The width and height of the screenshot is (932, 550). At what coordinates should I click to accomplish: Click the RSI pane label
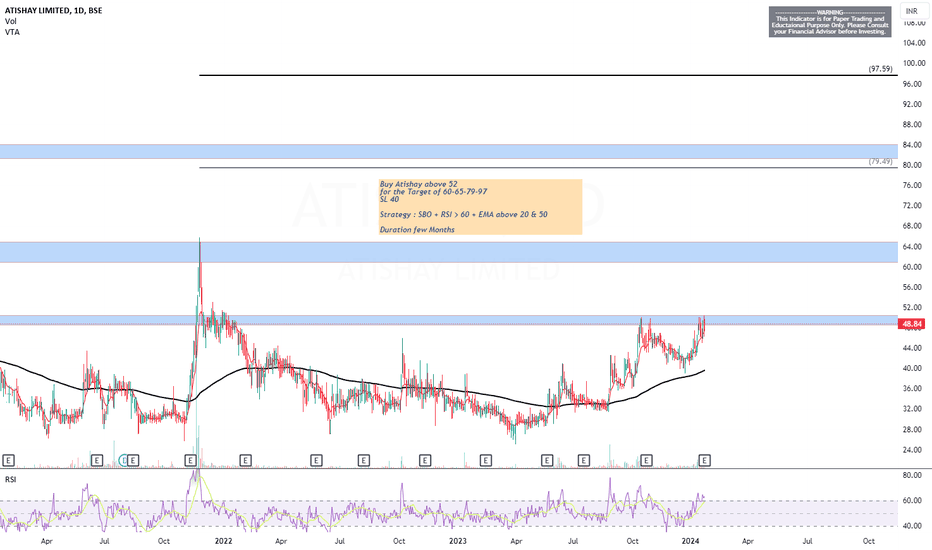[x=11, y=479]
